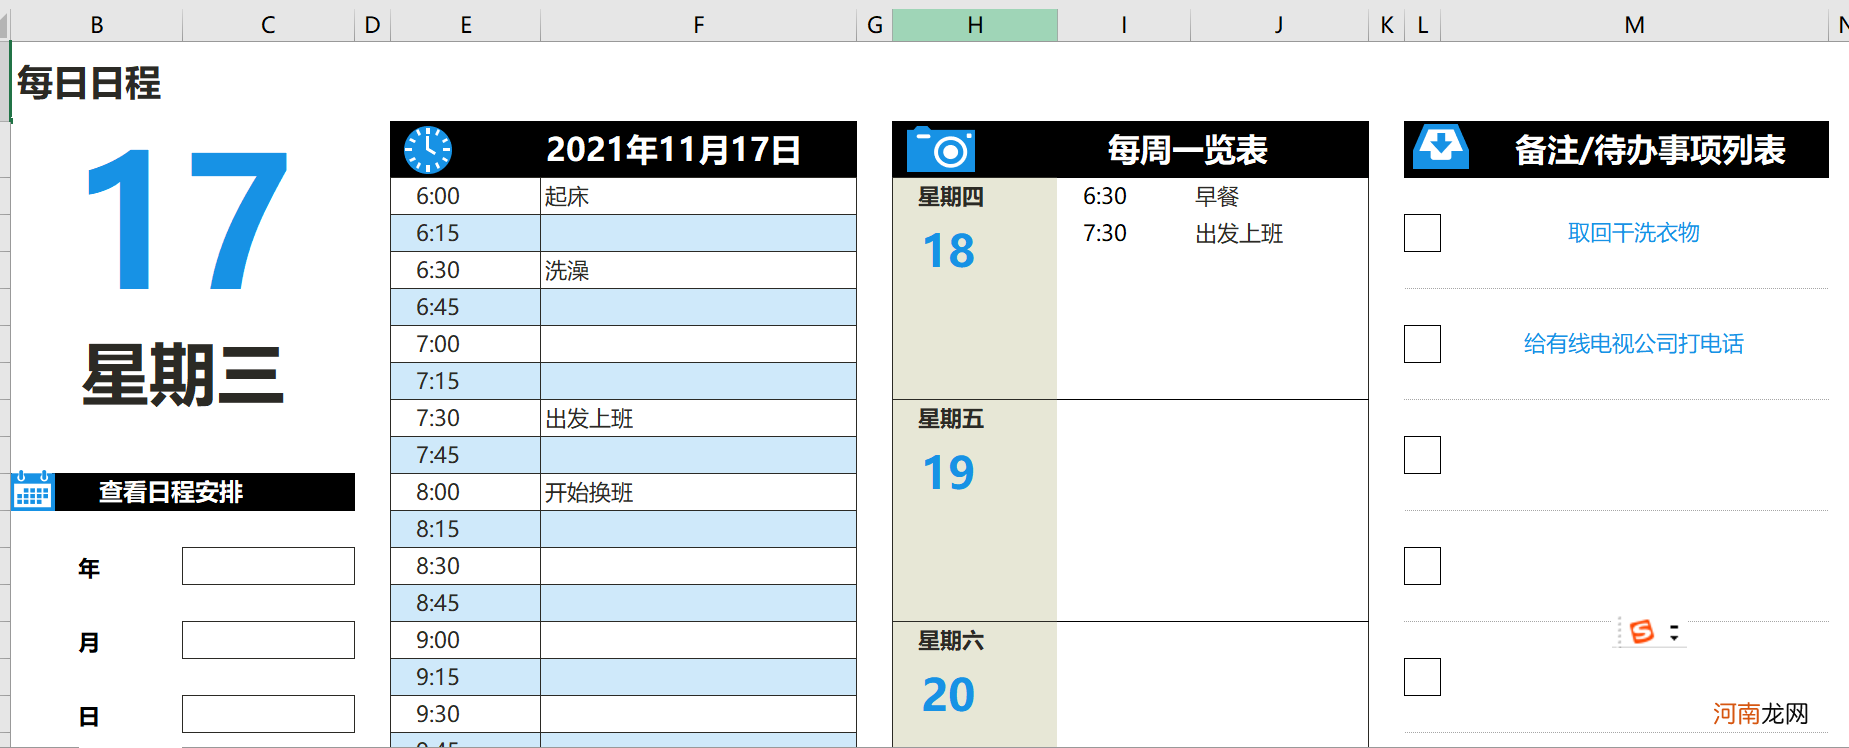Select the 起床 task cell
Image resolution: width=1849 pixels, height=748 pixels.
[x=699, y=196]
